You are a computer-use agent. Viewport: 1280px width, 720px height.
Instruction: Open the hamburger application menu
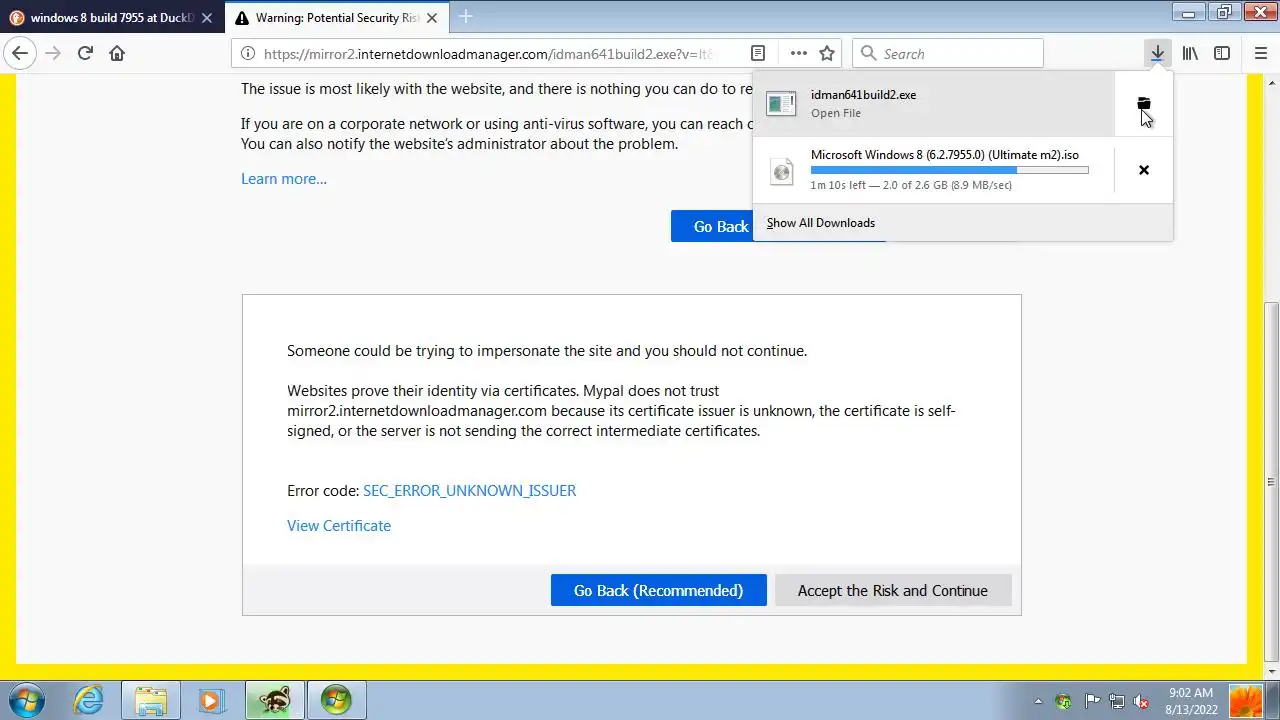(x=1260, y=54)
